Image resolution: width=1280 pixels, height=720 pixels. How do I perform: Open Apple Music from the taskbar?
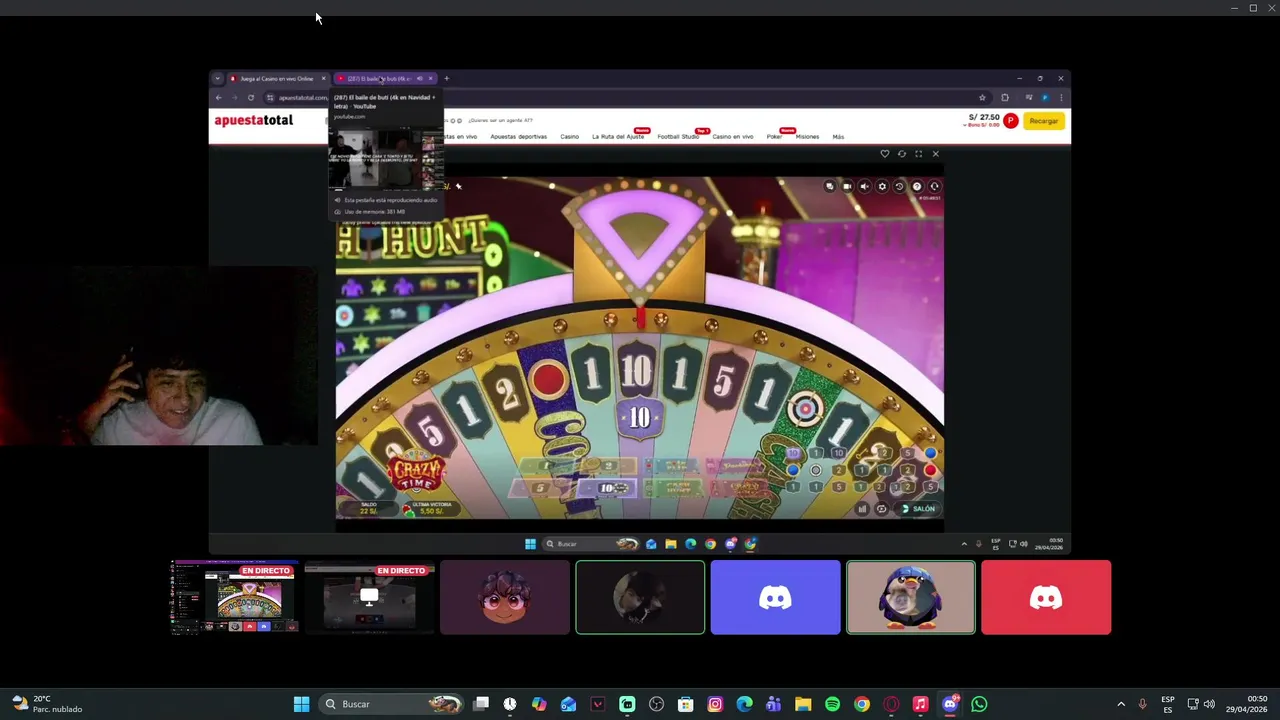pyautogui.click(x=921, y=704)
